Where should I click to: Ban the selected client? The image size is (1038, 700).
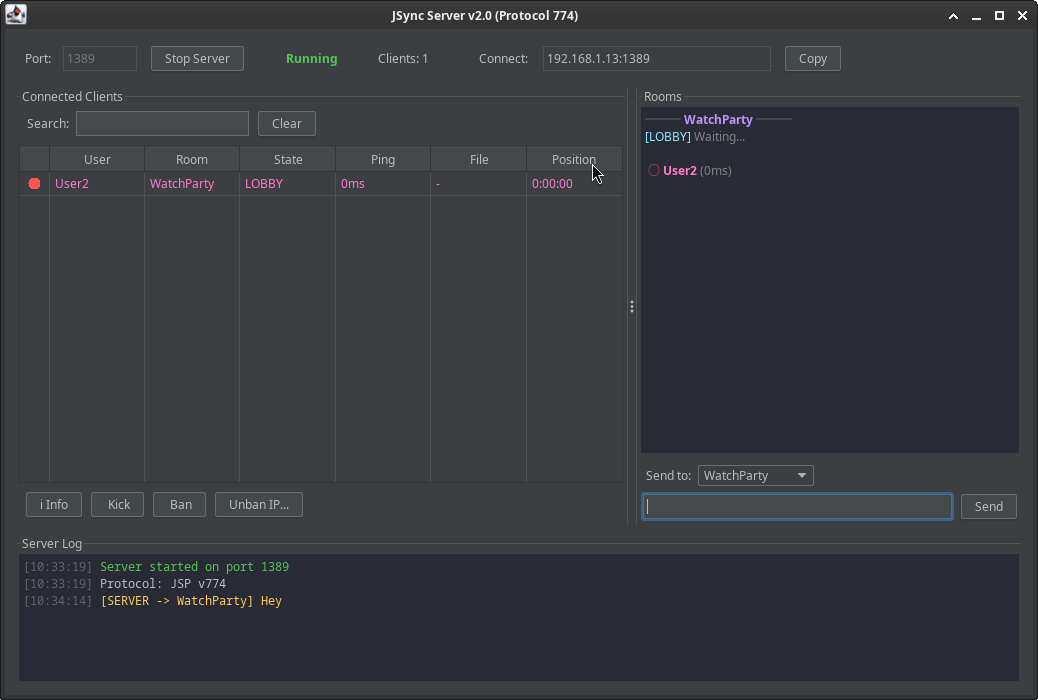tap(179, 505)
